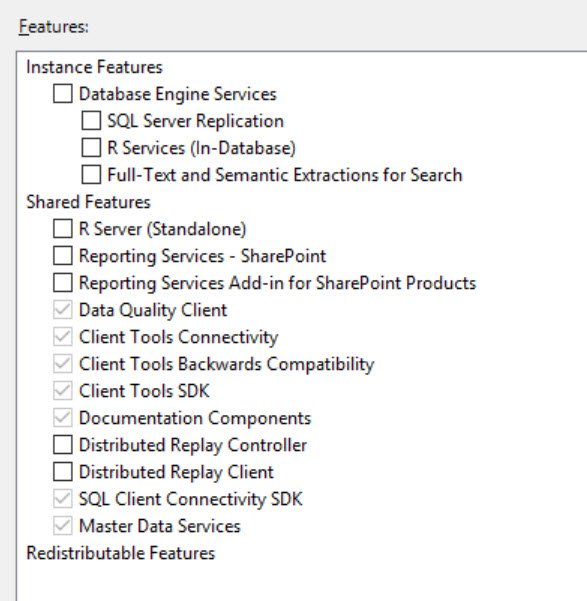Click the SQL Client Connectivity SDK checkbox

point(62,499)
